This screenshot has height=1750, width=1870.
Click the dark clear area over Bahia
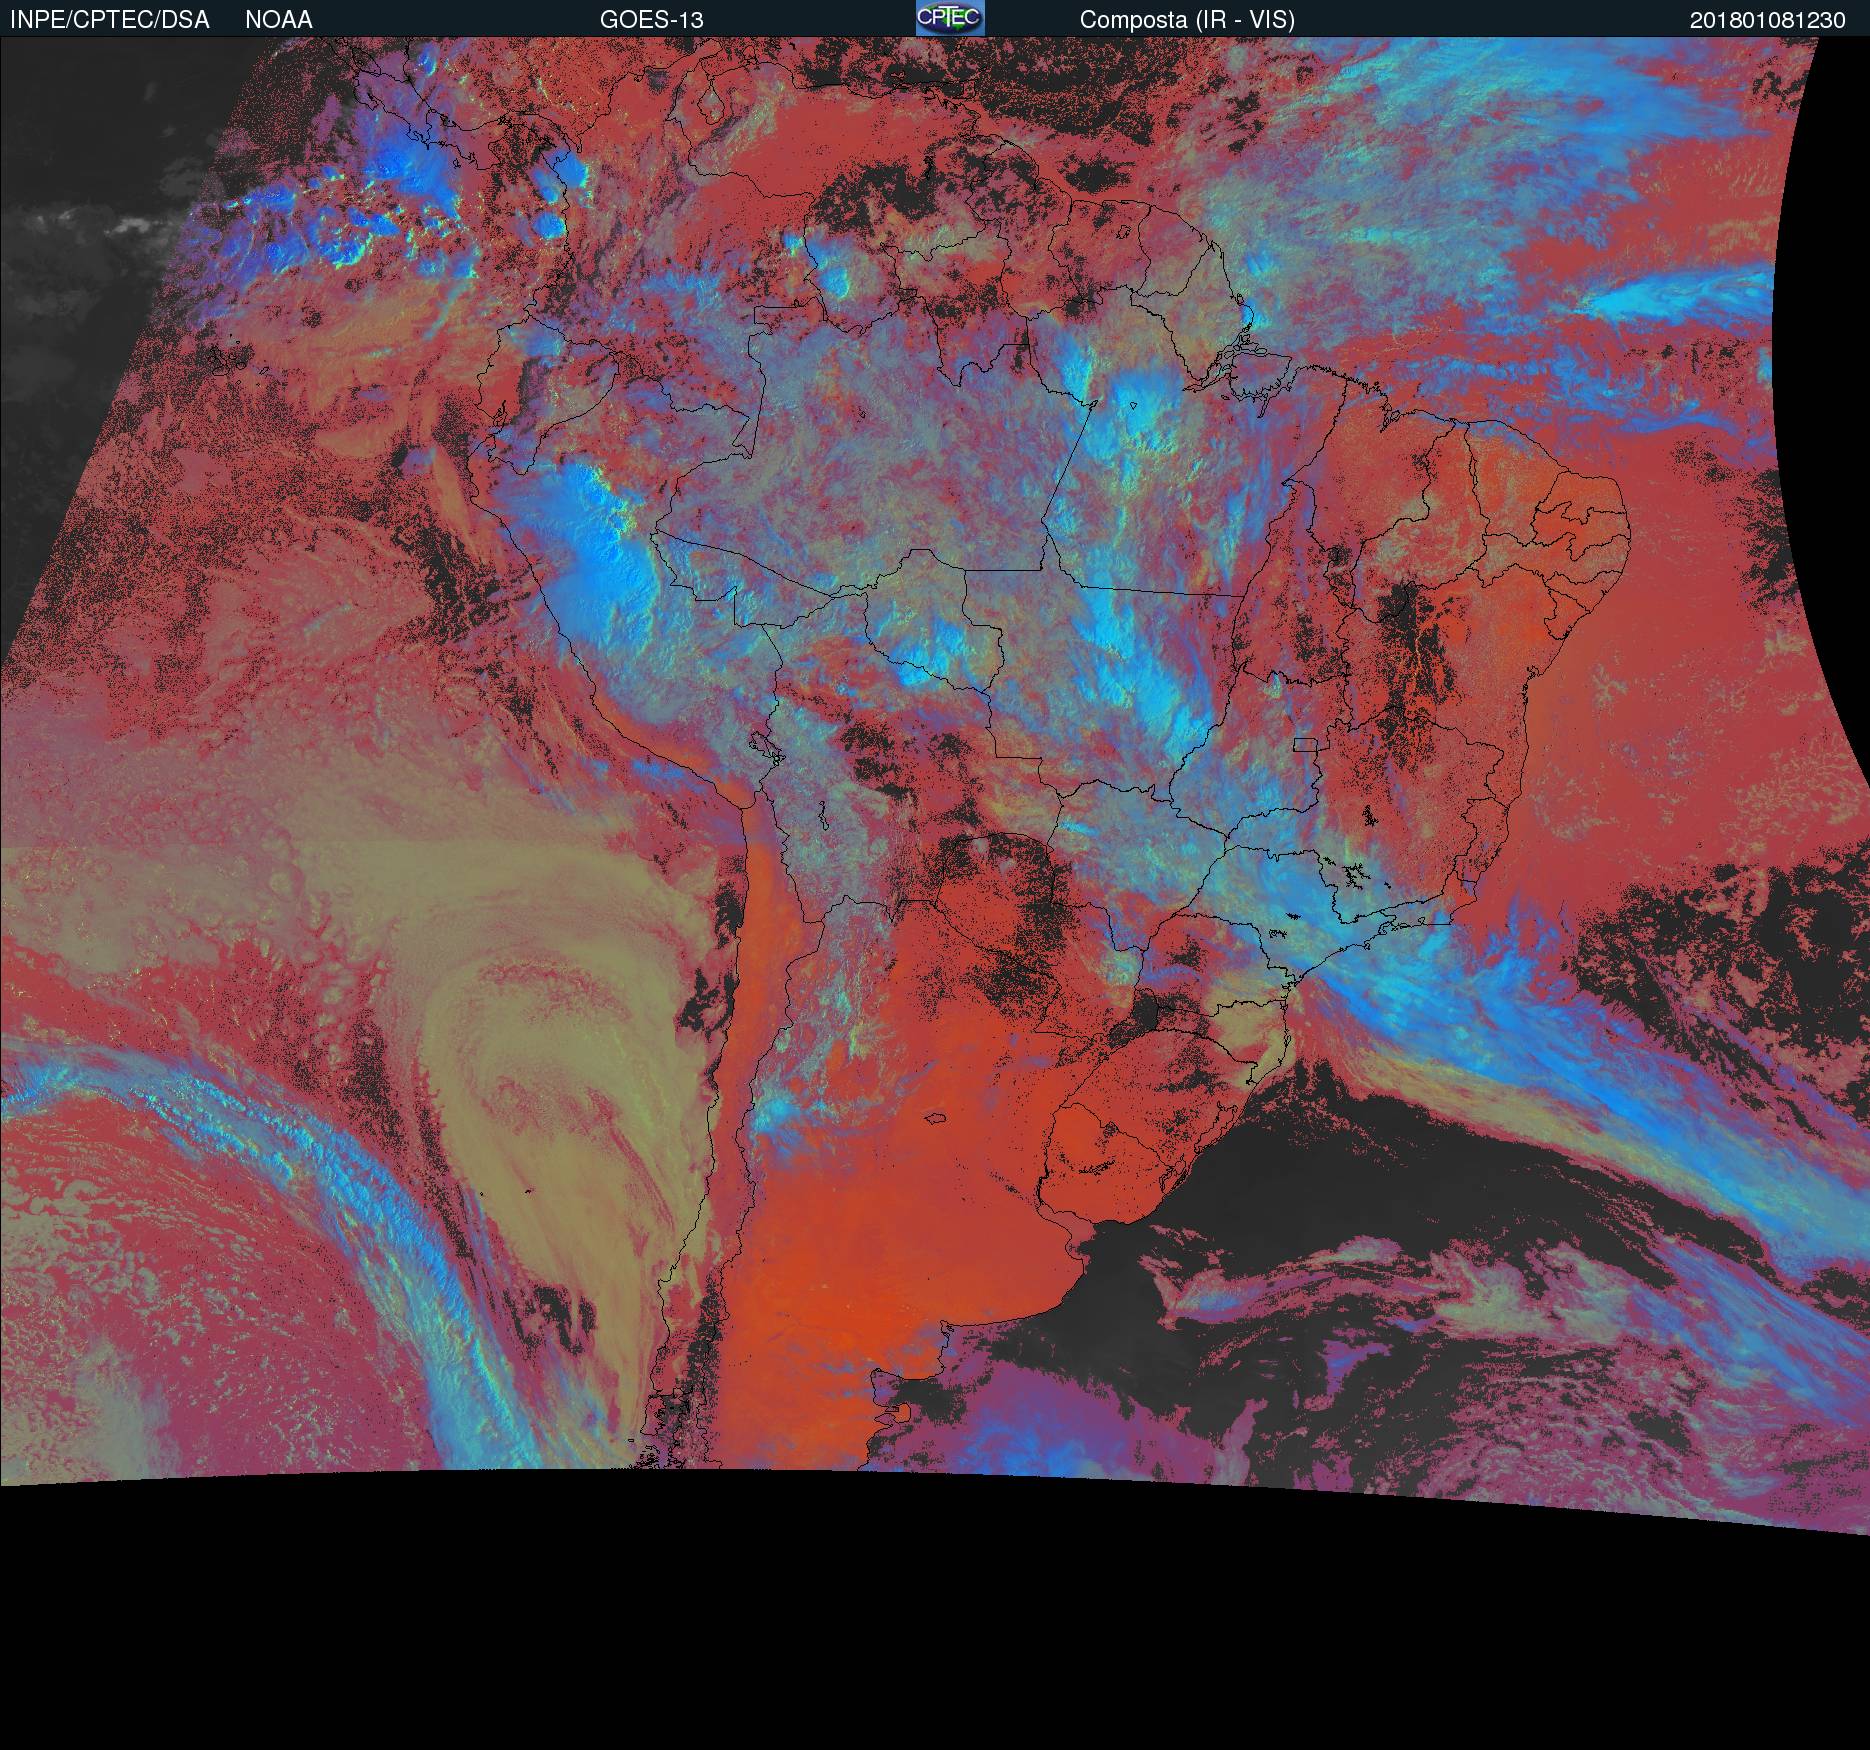[1410, 650]
